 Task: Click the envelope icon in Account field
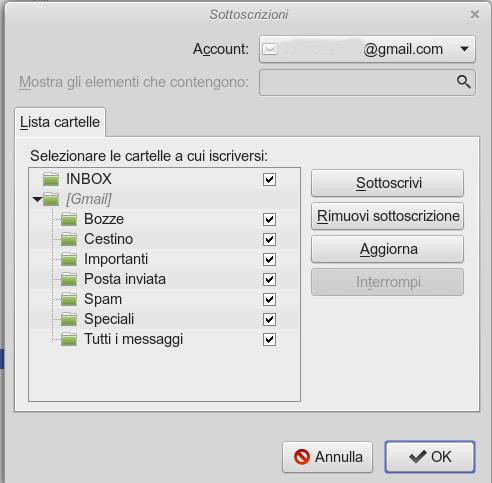pyautogui.click(x=270, y=49)
